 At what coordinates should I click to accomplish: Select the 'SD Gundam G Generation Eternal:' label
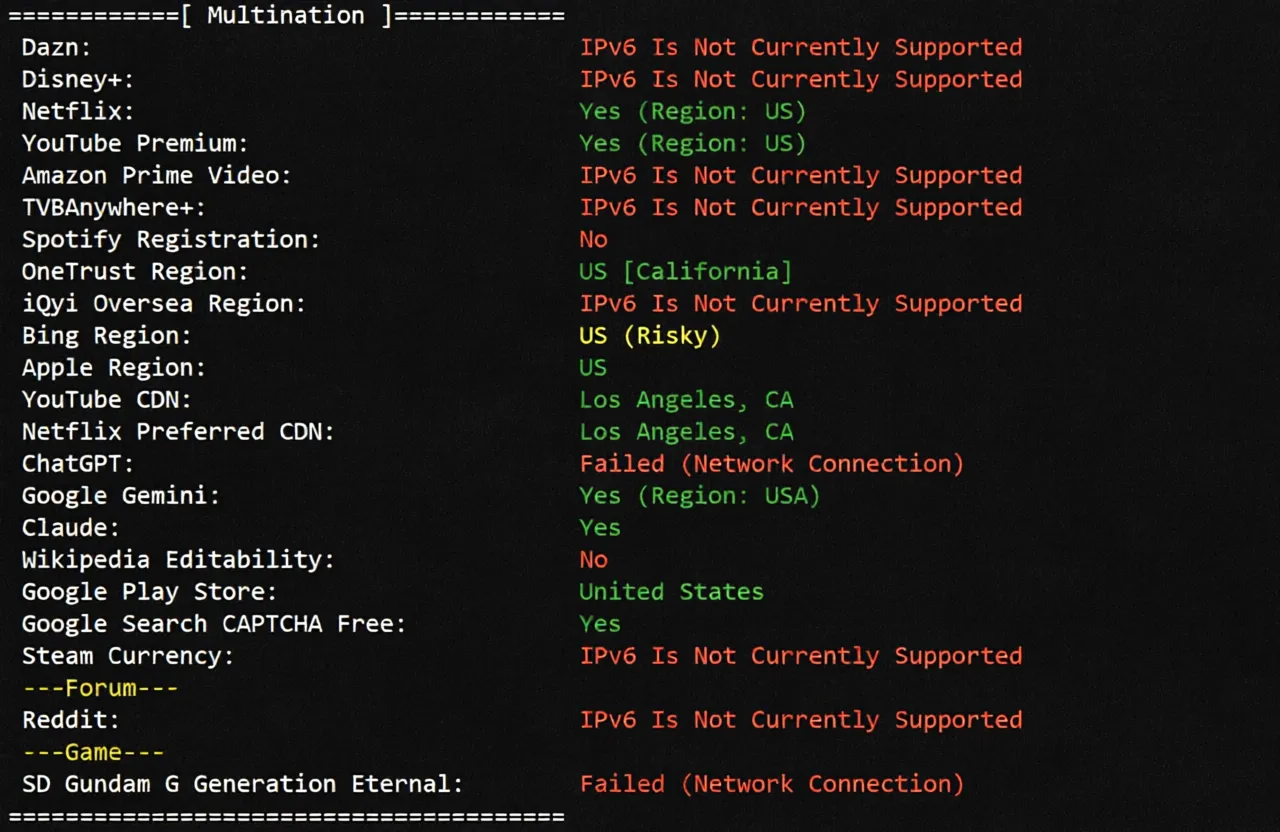[242, 783]
